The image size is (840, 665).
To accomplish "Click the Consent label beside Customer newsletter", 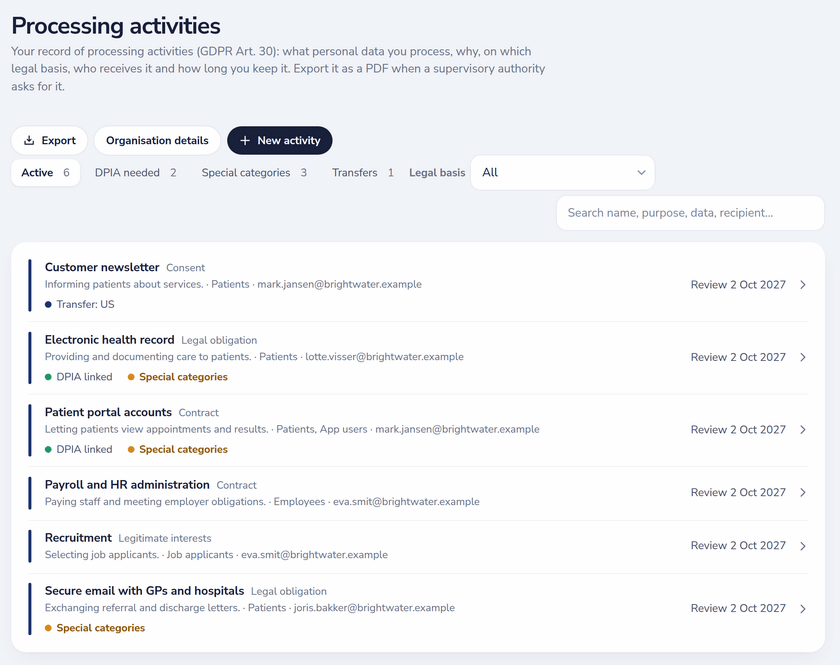I will [x=185, y=267].
